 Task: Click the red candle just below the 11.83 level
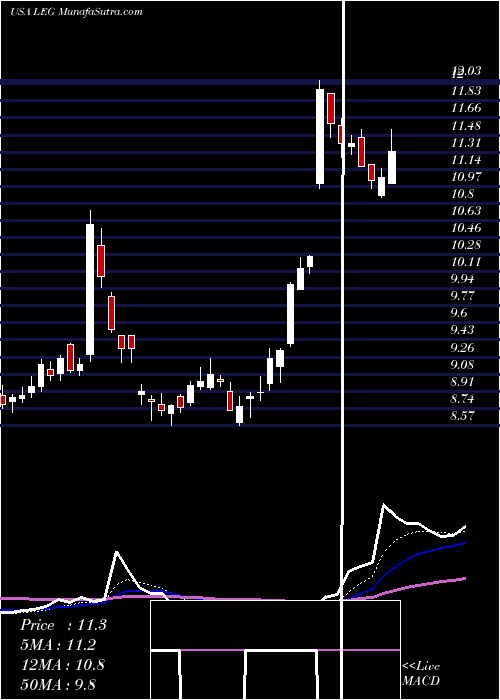pyautogui.click(x=331, y=108)
